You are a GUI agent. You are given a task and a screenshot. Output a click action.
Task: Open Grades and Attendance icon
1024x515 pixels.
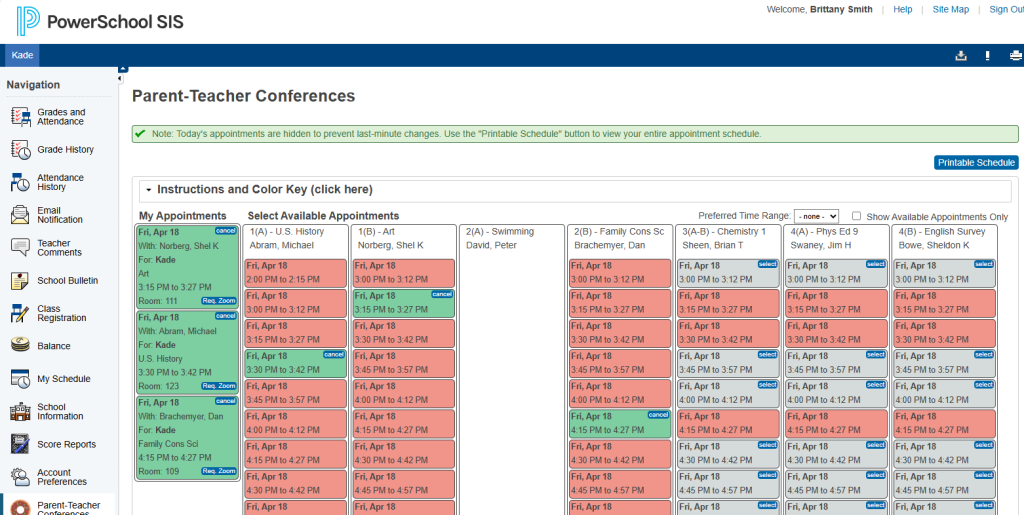click(x=21, y=117)
